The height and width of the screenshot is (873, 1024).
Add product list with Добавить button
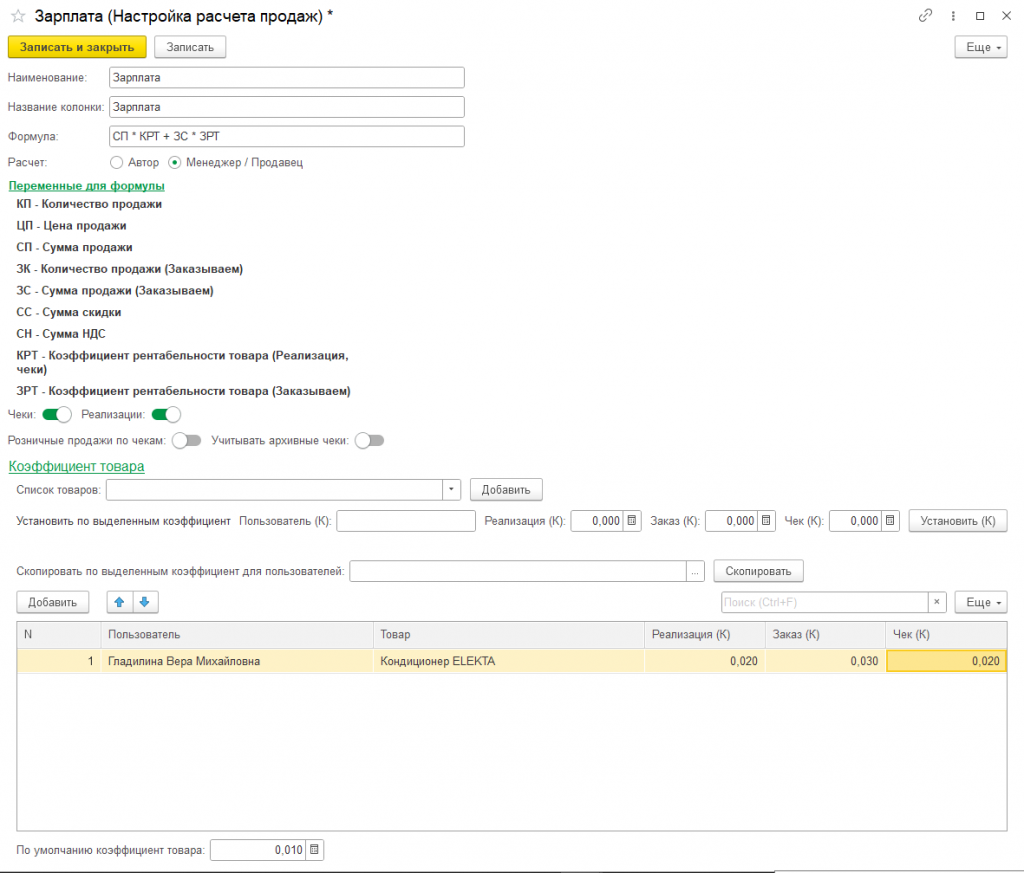coord(506,490)
